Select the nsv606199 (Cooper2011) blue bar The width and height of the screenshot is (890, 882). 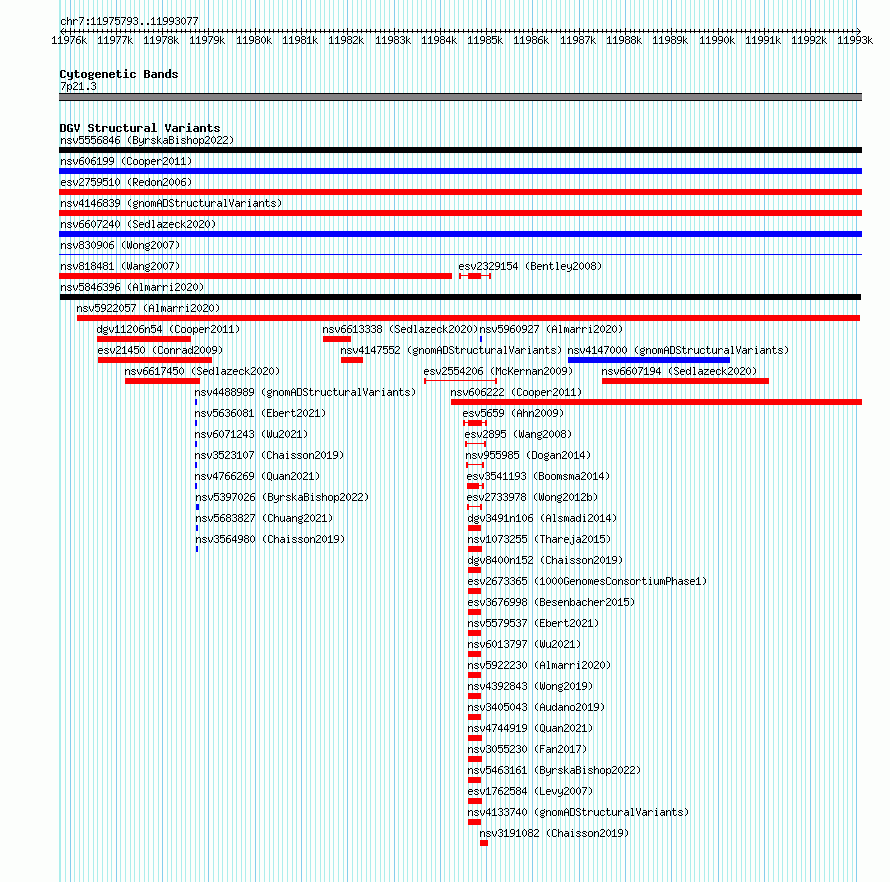tap(460, 171)
